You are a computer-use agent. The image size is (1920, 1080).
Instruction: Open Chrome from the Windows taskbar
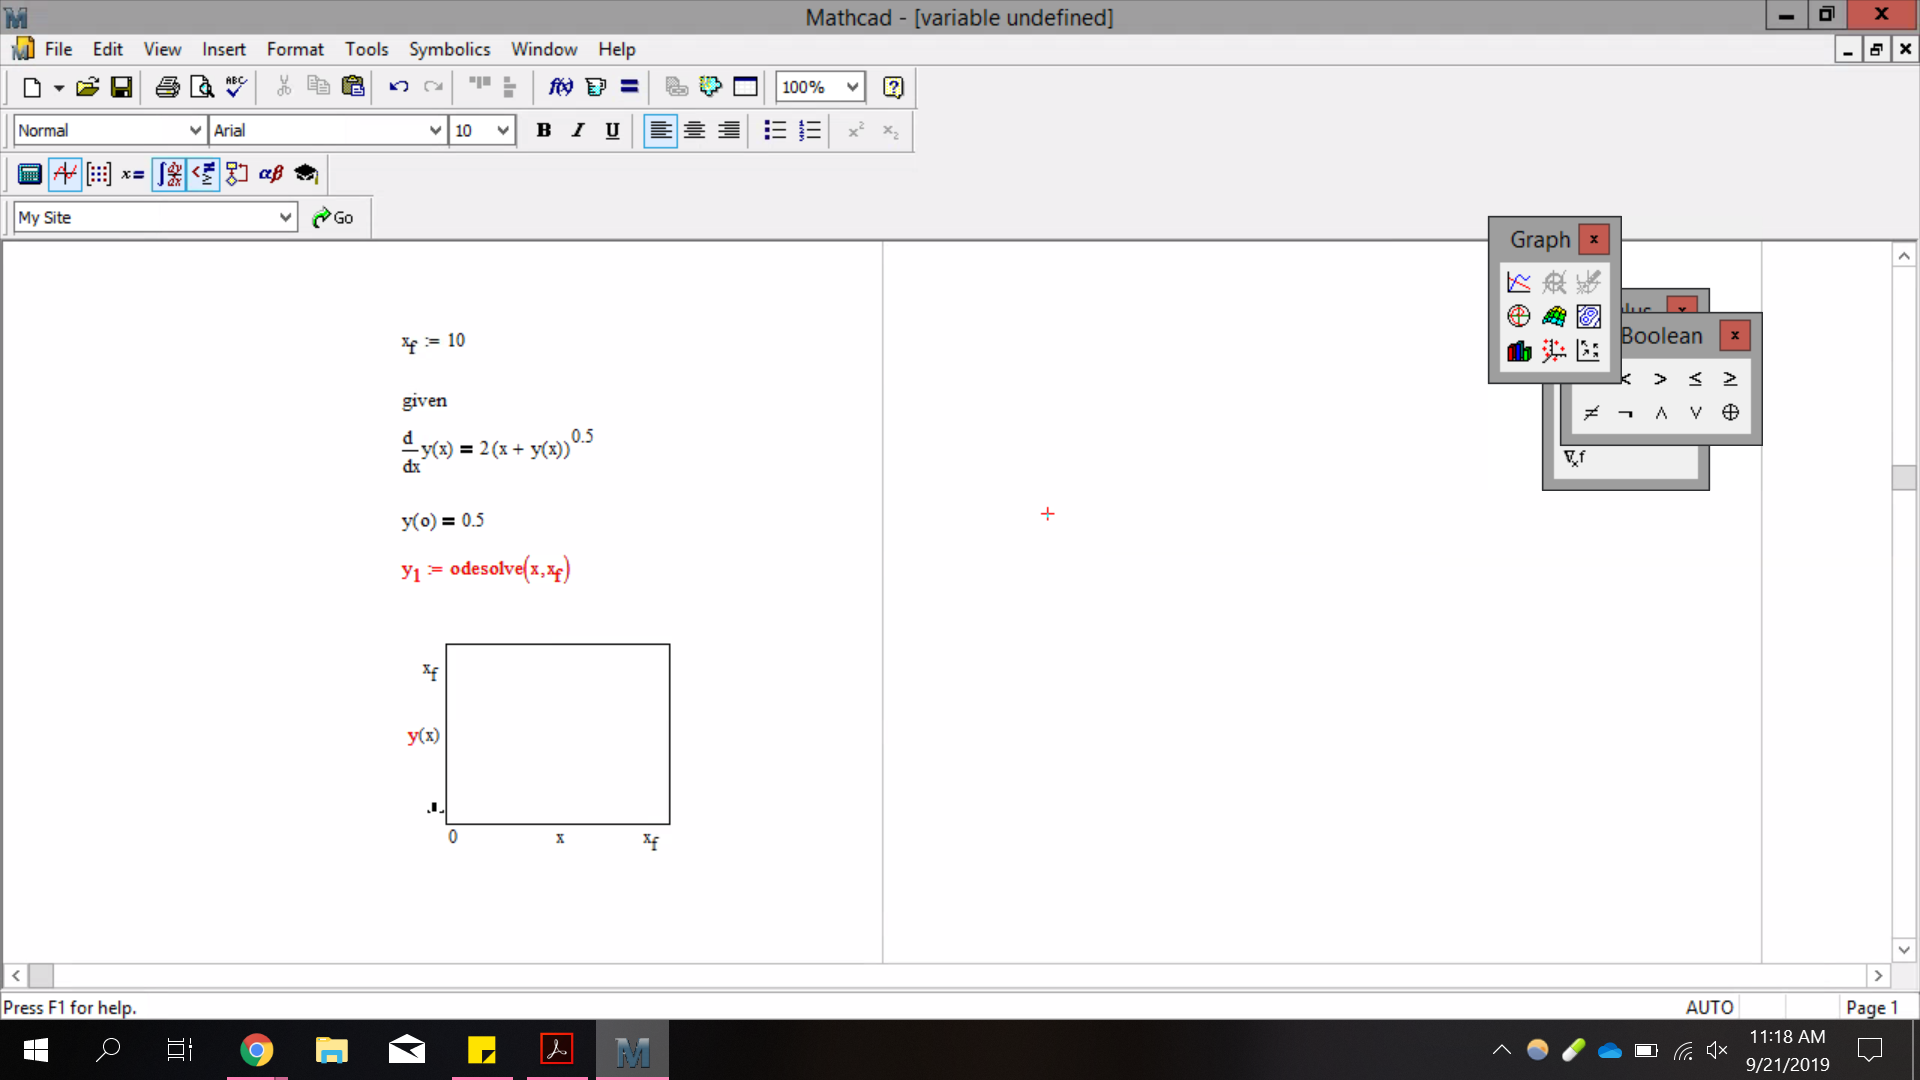(x=257, y=1050)
